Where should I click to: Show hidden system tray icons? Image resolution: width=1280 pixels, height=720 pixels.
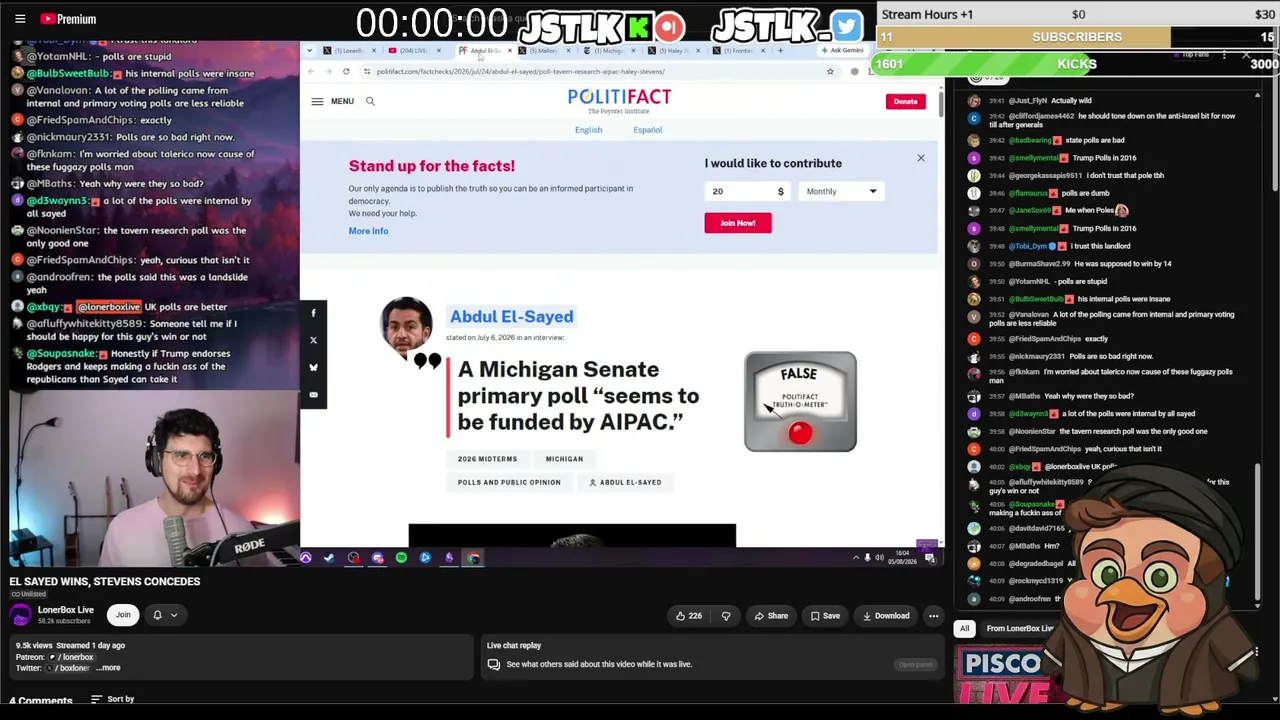pos(855,558)
